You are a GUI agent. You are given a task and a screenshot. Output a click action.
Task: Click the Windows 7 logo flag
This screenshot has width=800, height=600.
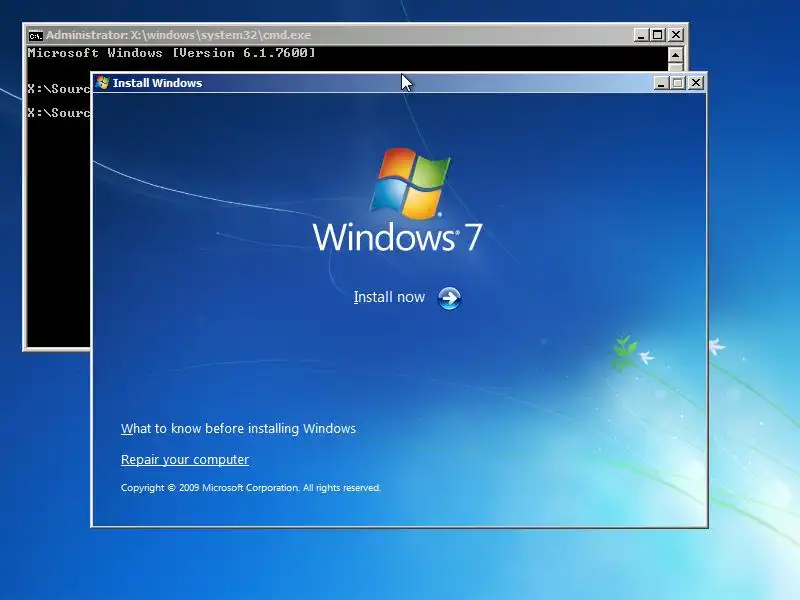click(411, 184)
